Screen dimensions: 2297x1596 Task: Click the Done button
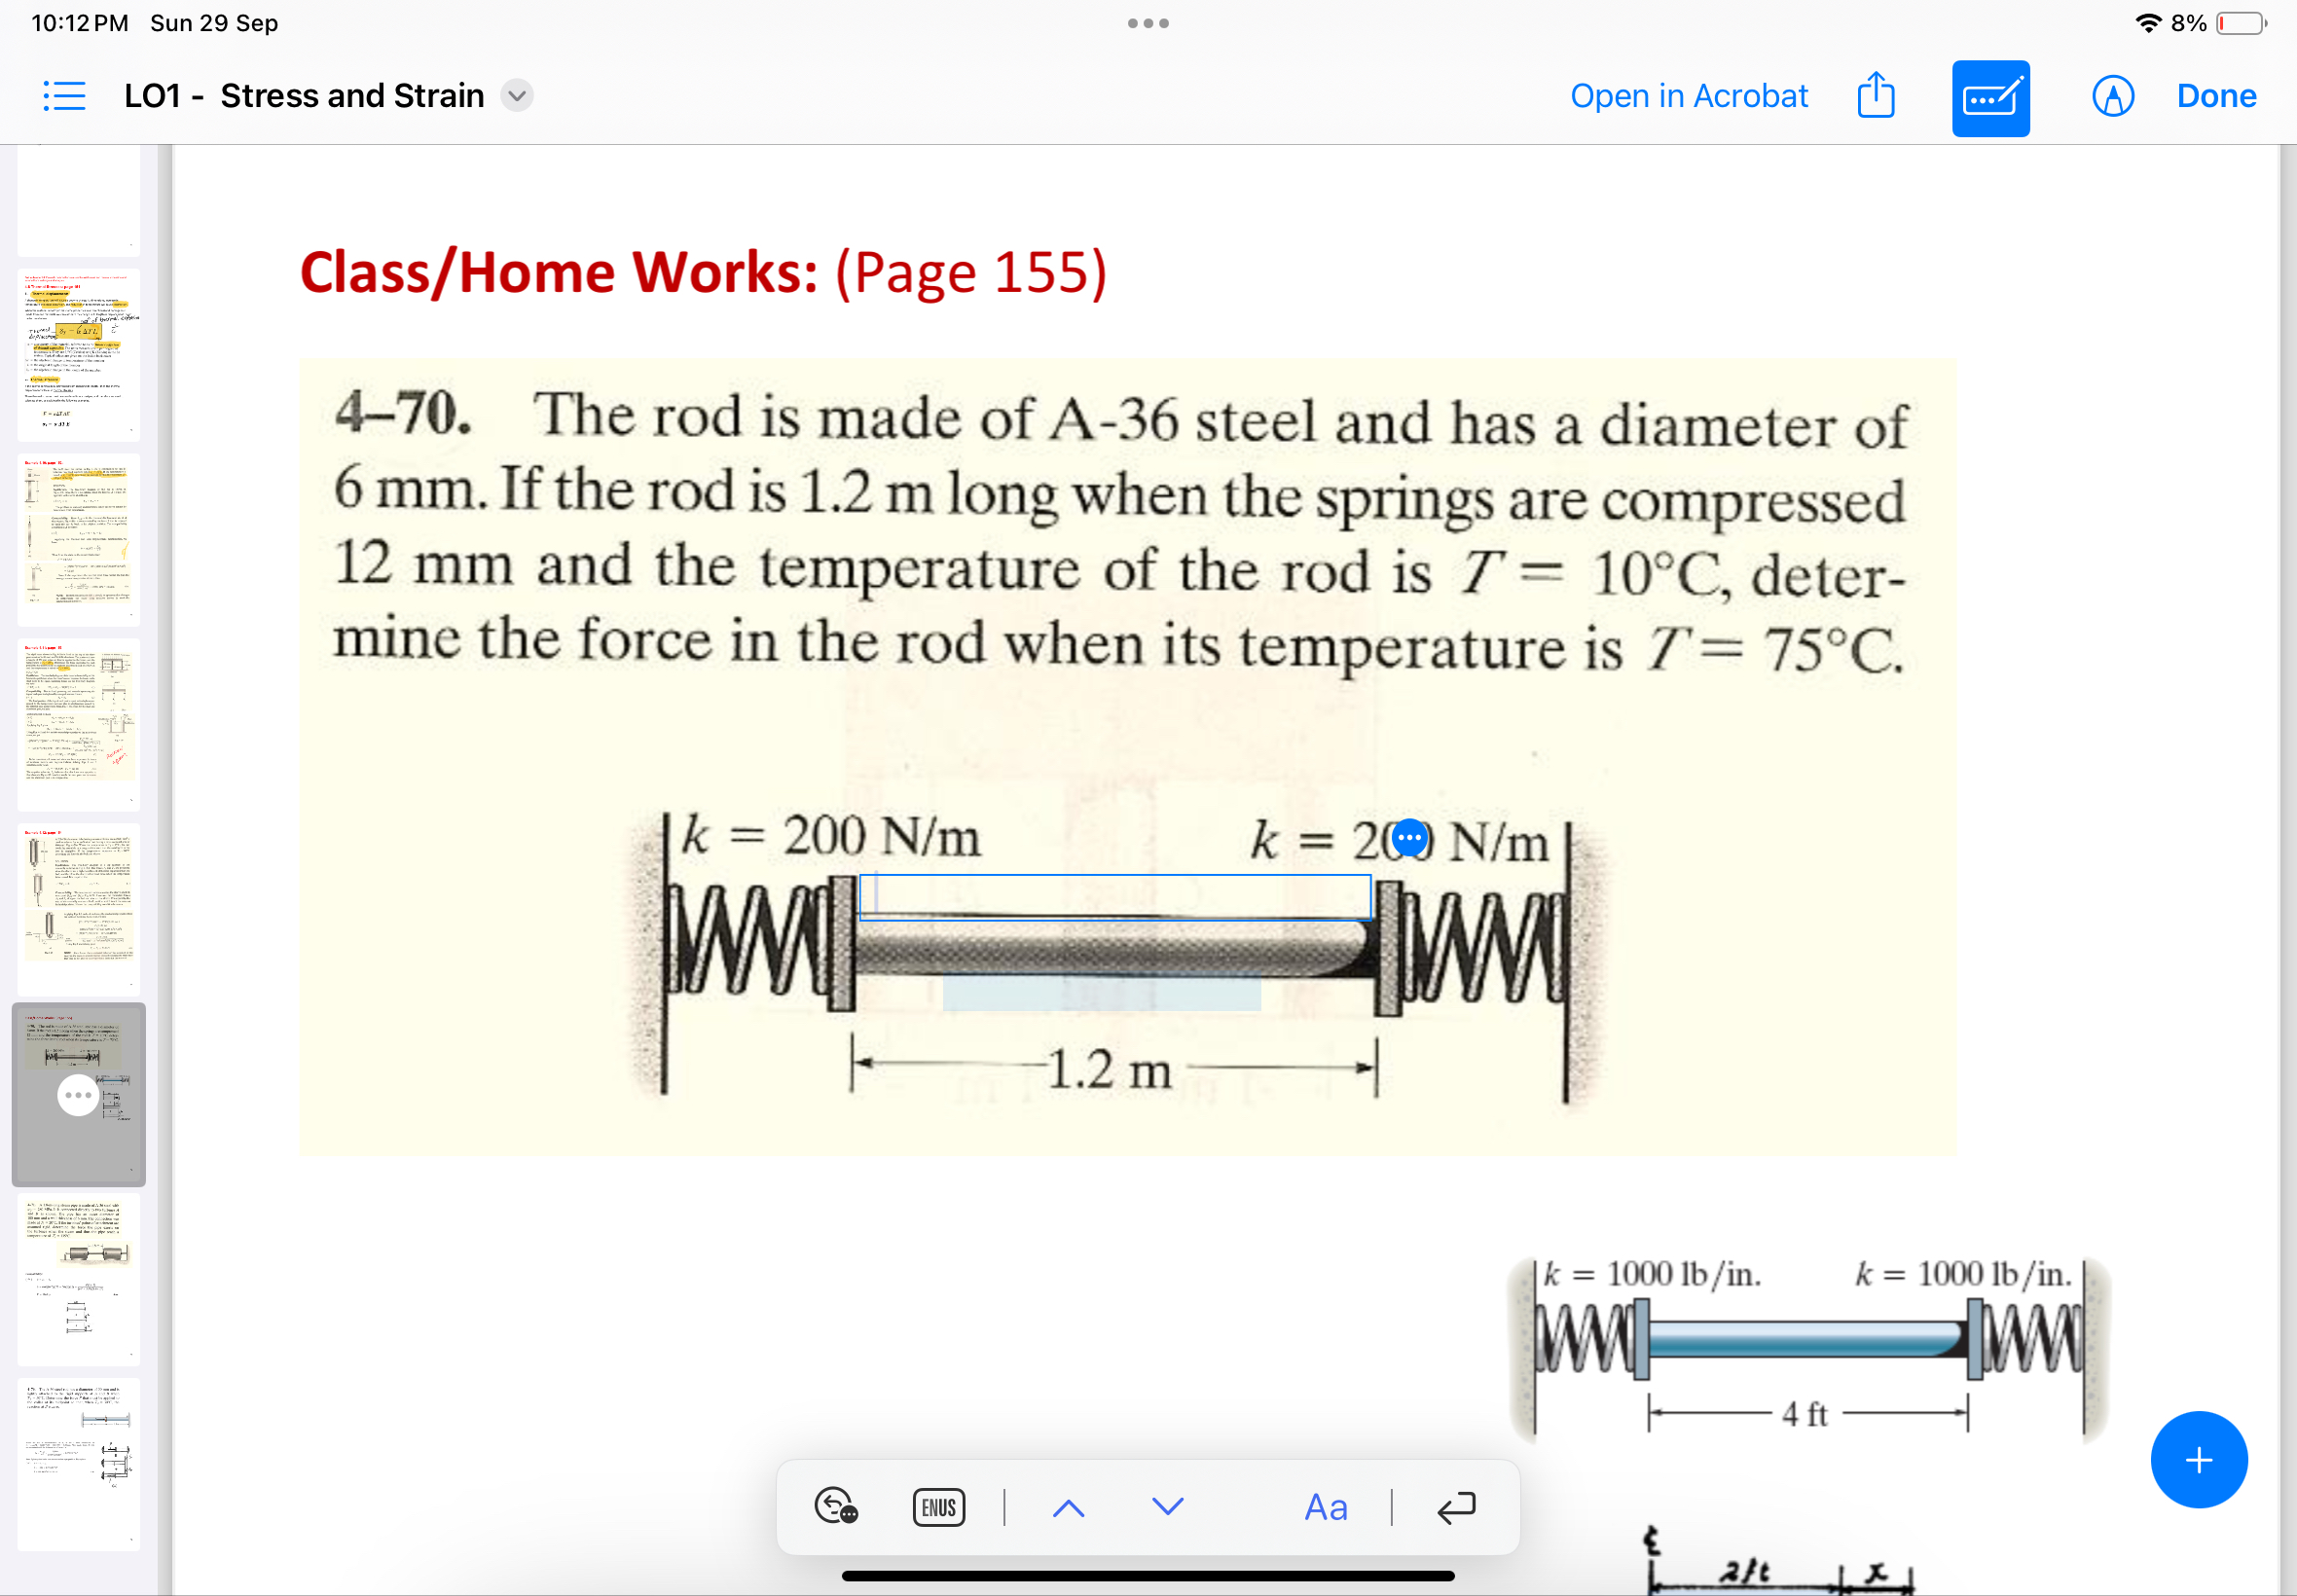[2216, 96]
